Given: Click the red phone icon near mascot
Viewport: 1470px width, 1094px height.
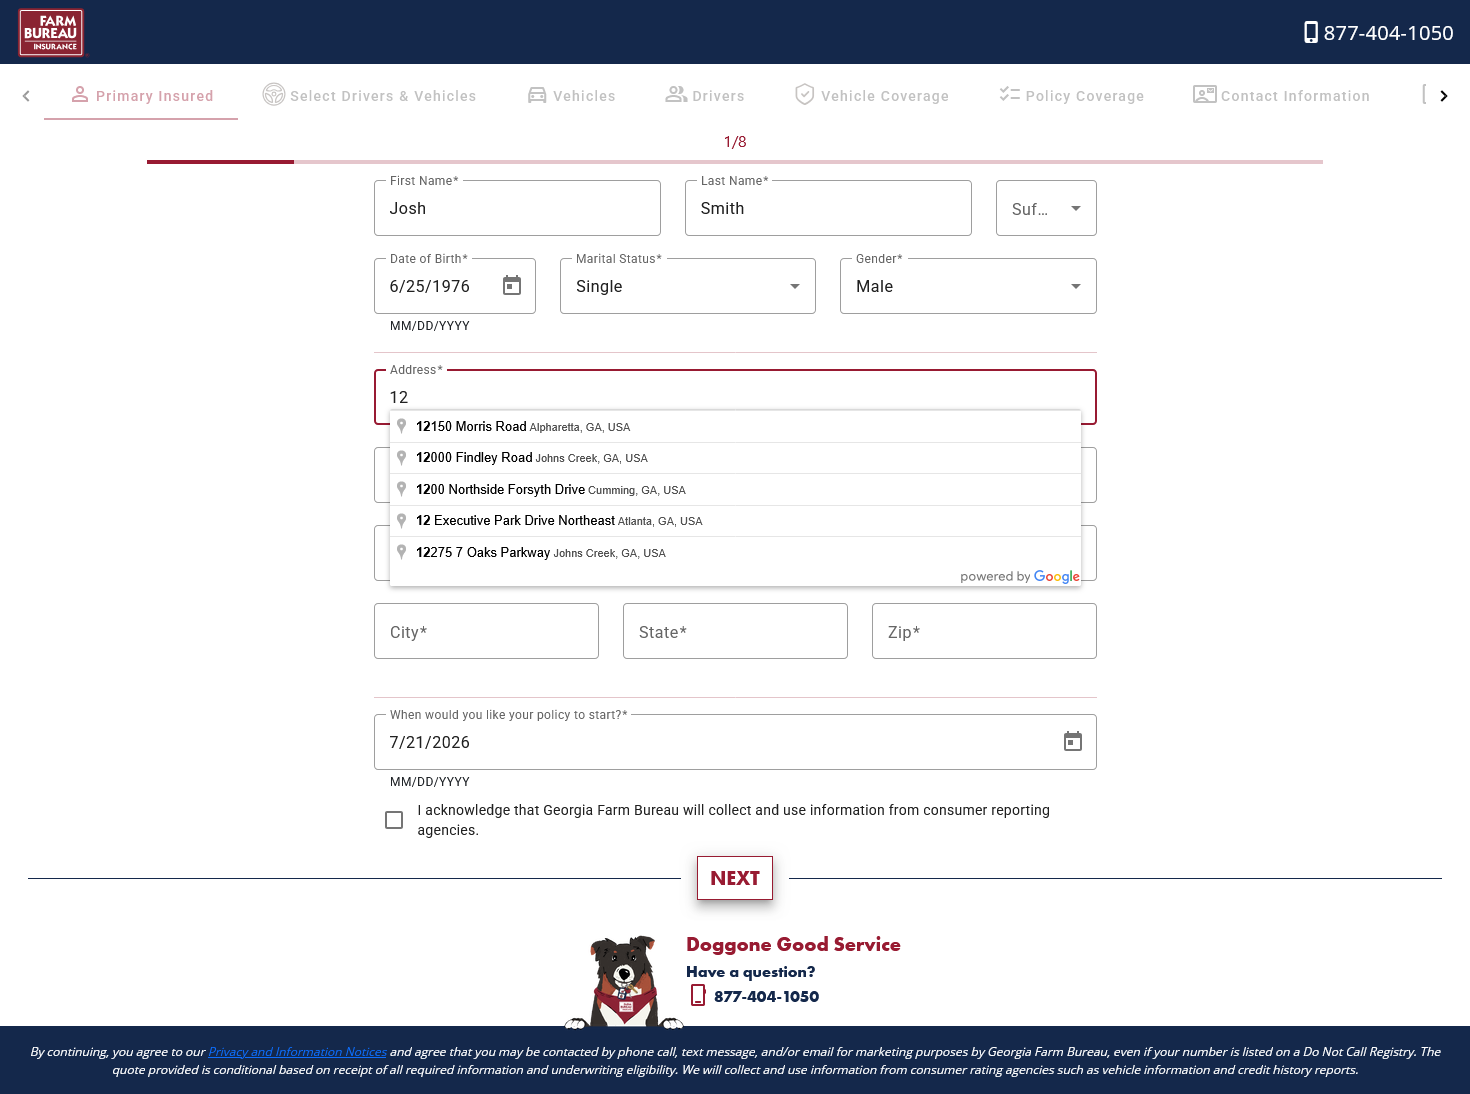Looking at the screenshot, I should point(698,995).
